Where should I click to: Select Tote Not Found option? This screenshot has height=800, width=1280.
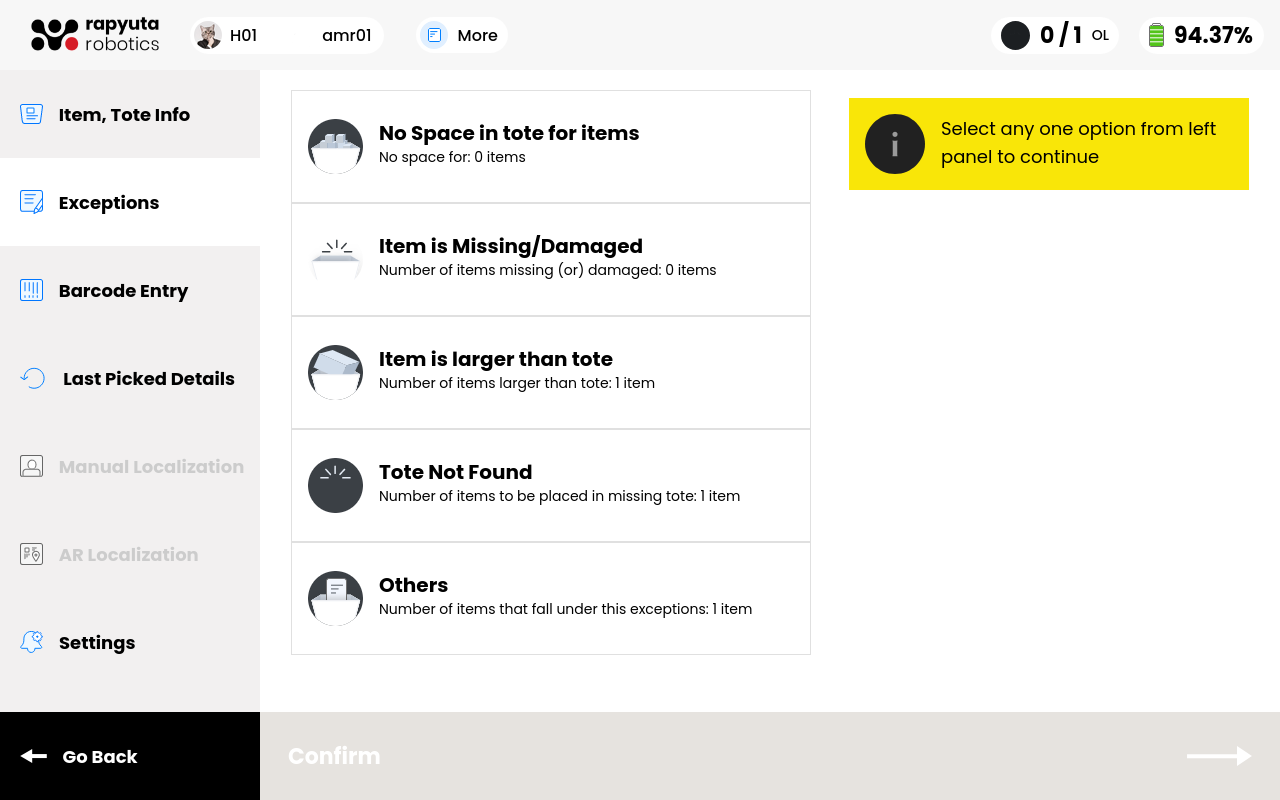551,485
